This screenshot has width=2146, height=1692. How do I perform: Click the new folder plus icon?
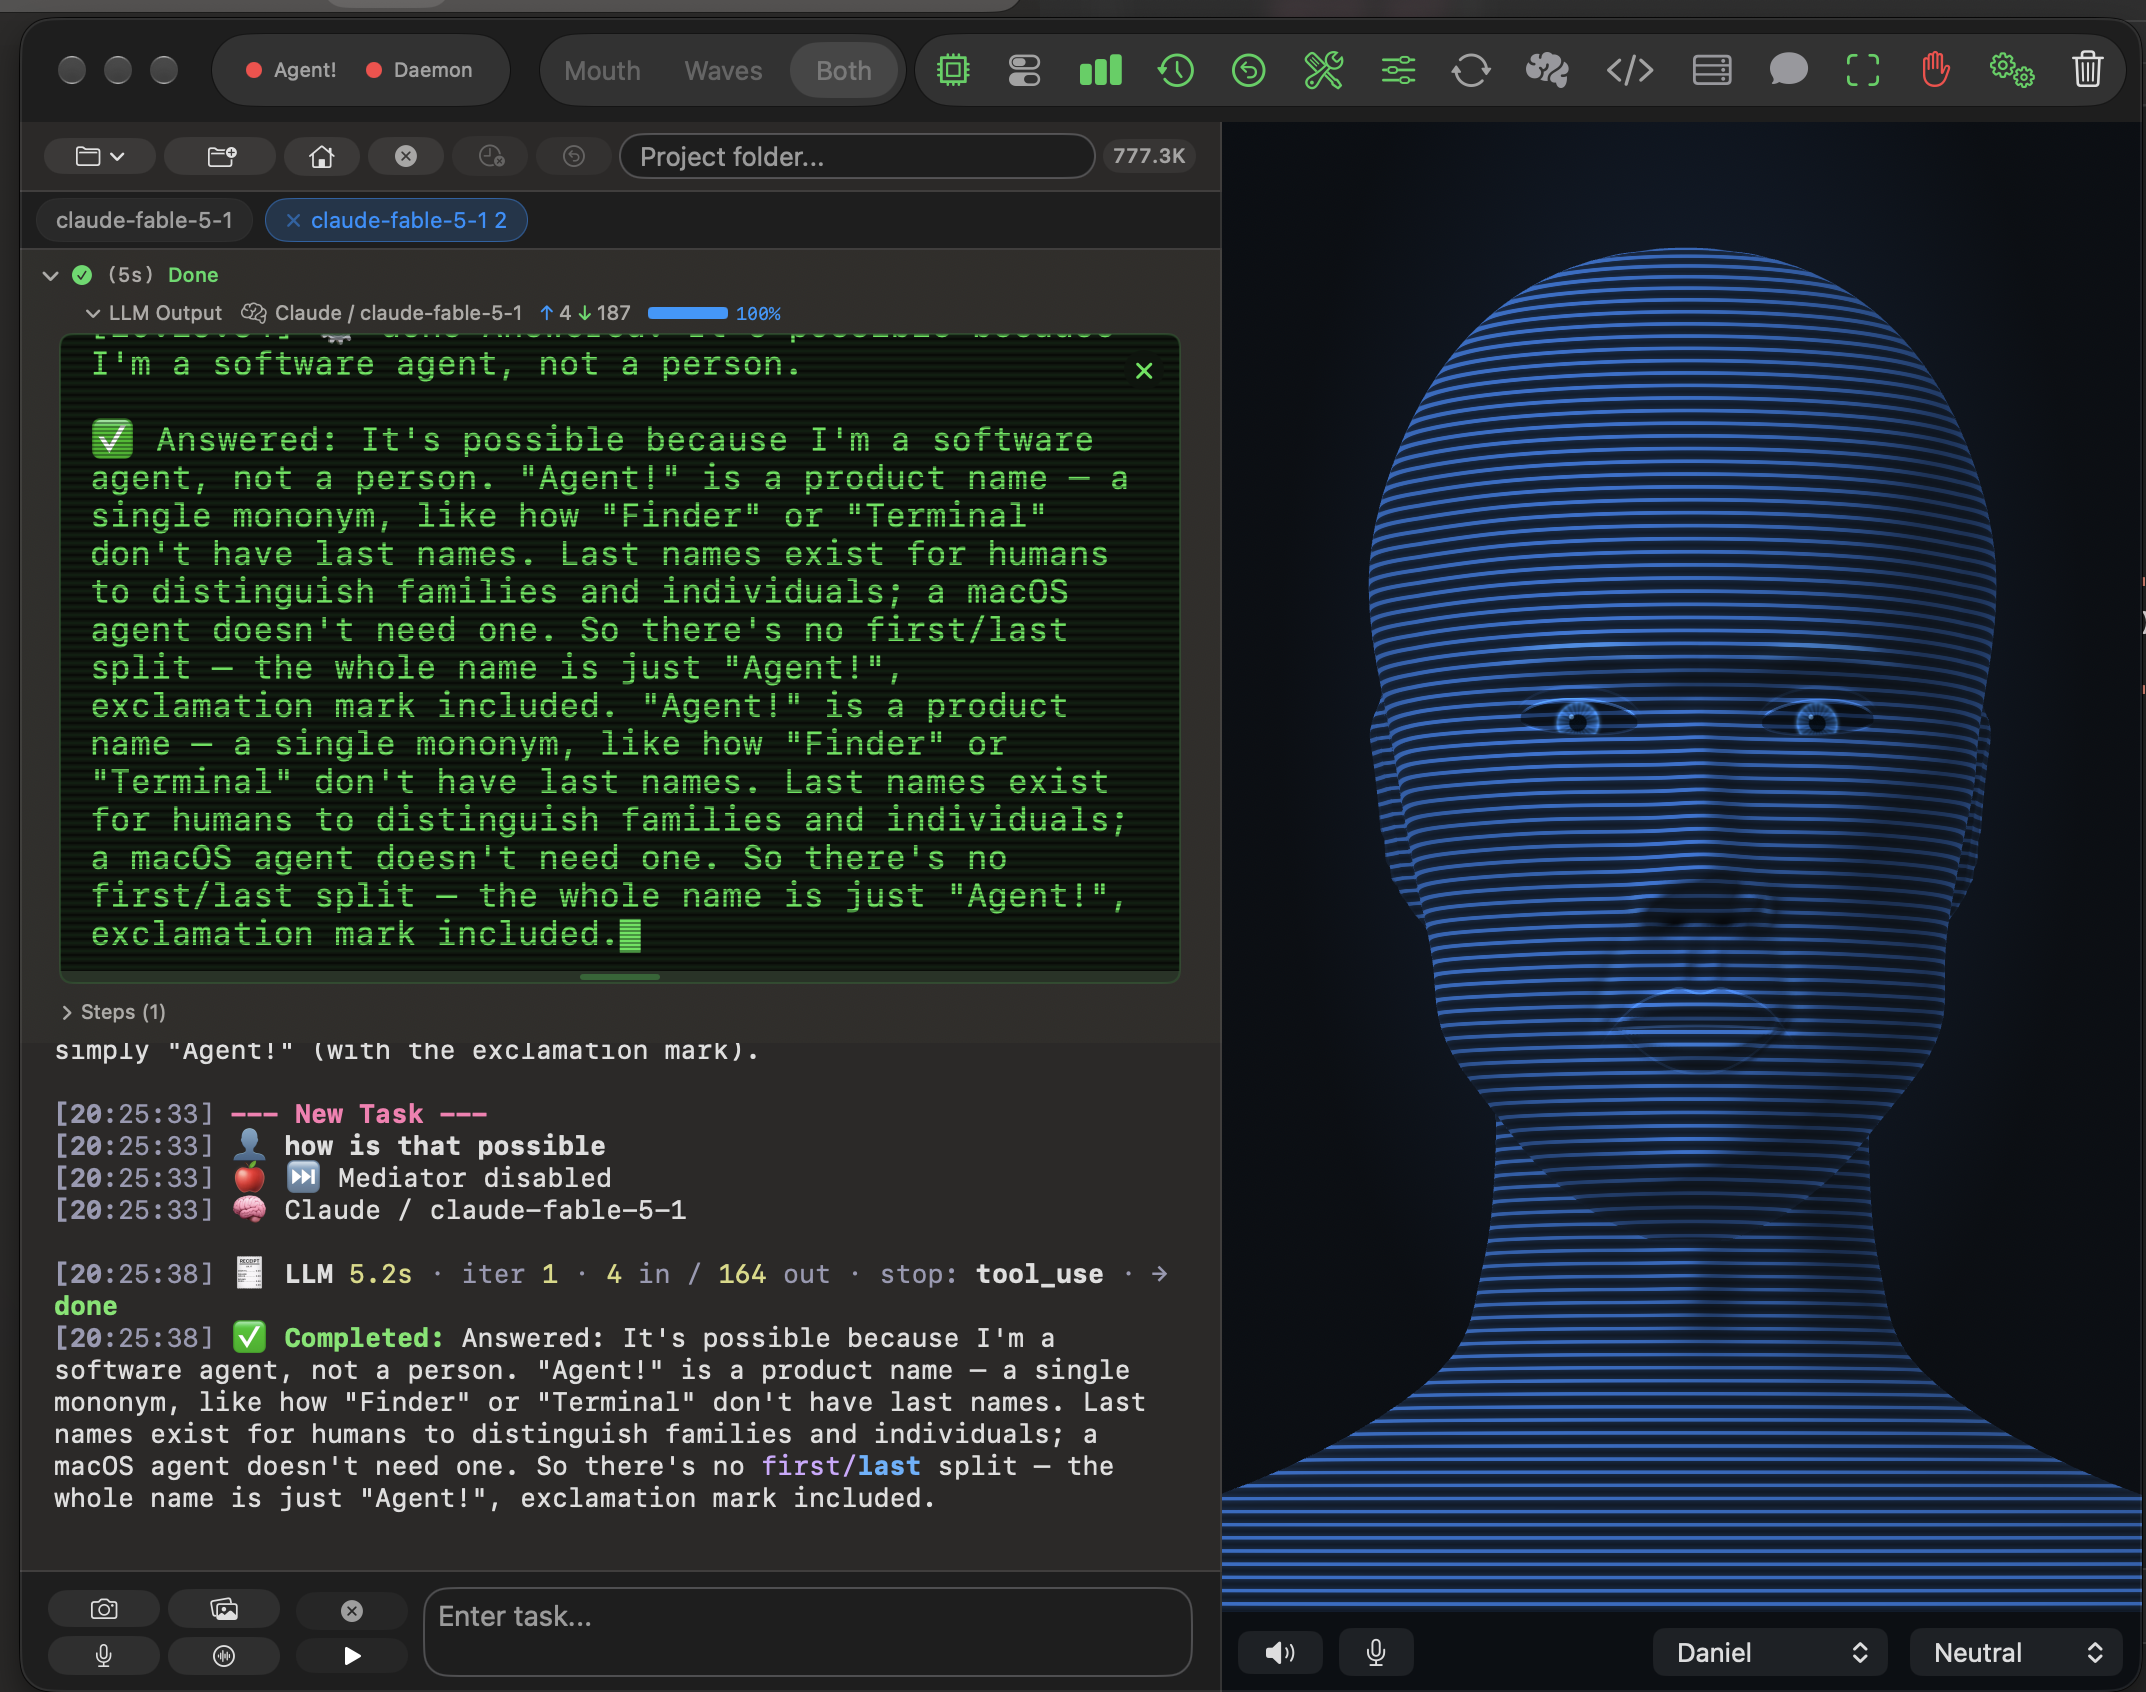221,156
